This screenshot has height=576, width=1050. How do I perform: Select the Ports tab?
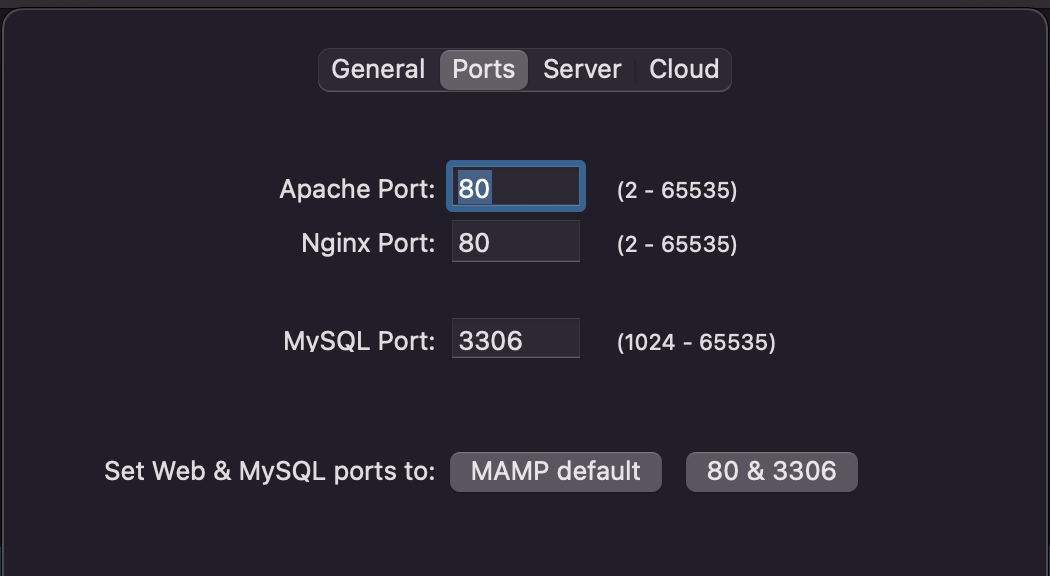(484, 70)
